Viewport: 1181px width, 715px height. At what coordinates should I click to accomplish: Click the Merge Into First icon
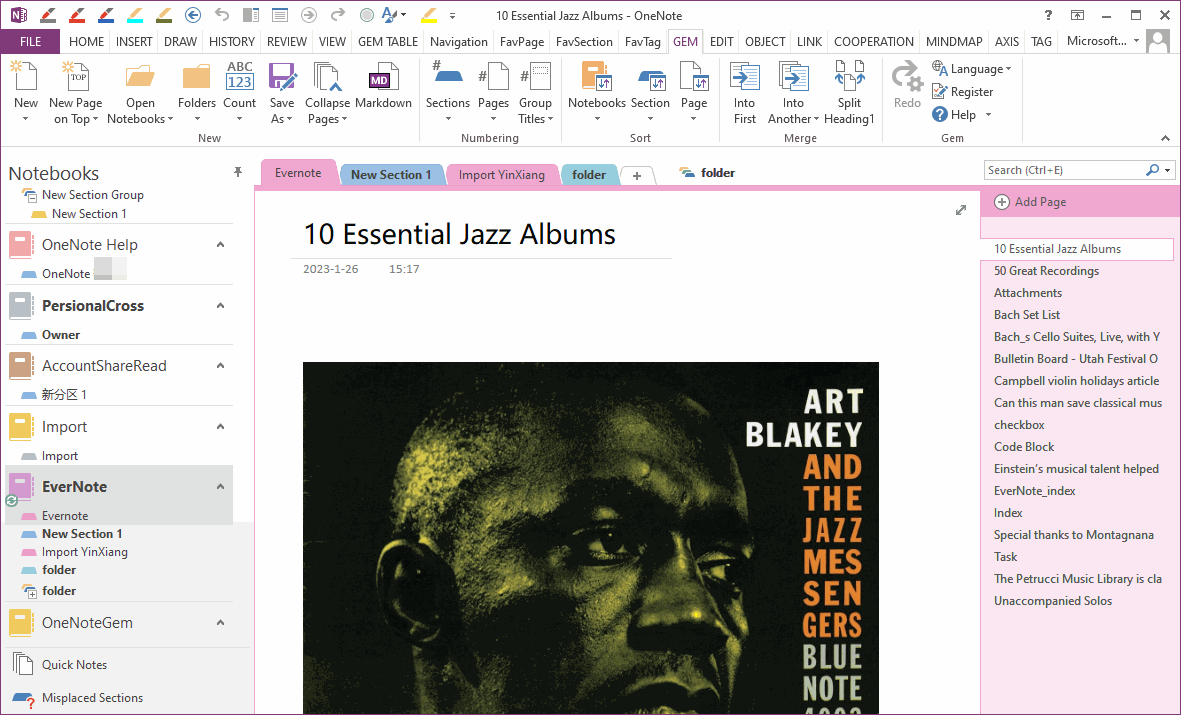(744, 77)
